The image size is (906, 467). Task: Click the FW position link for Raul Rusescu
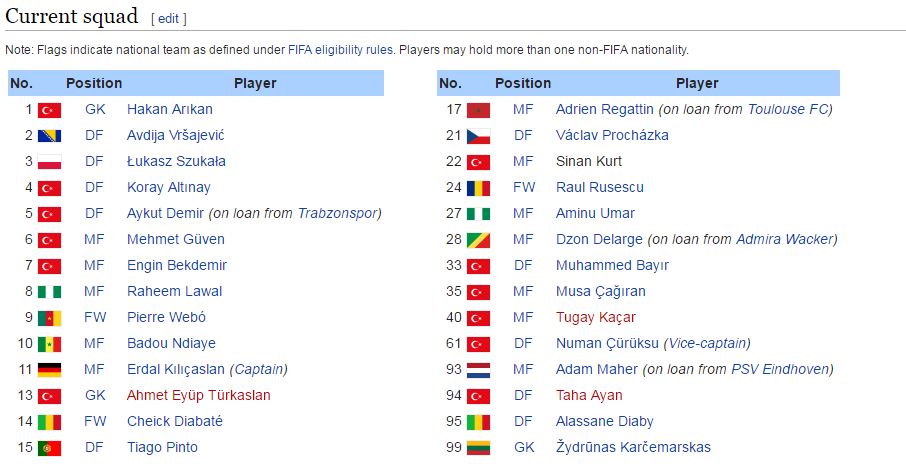[524, 188]
